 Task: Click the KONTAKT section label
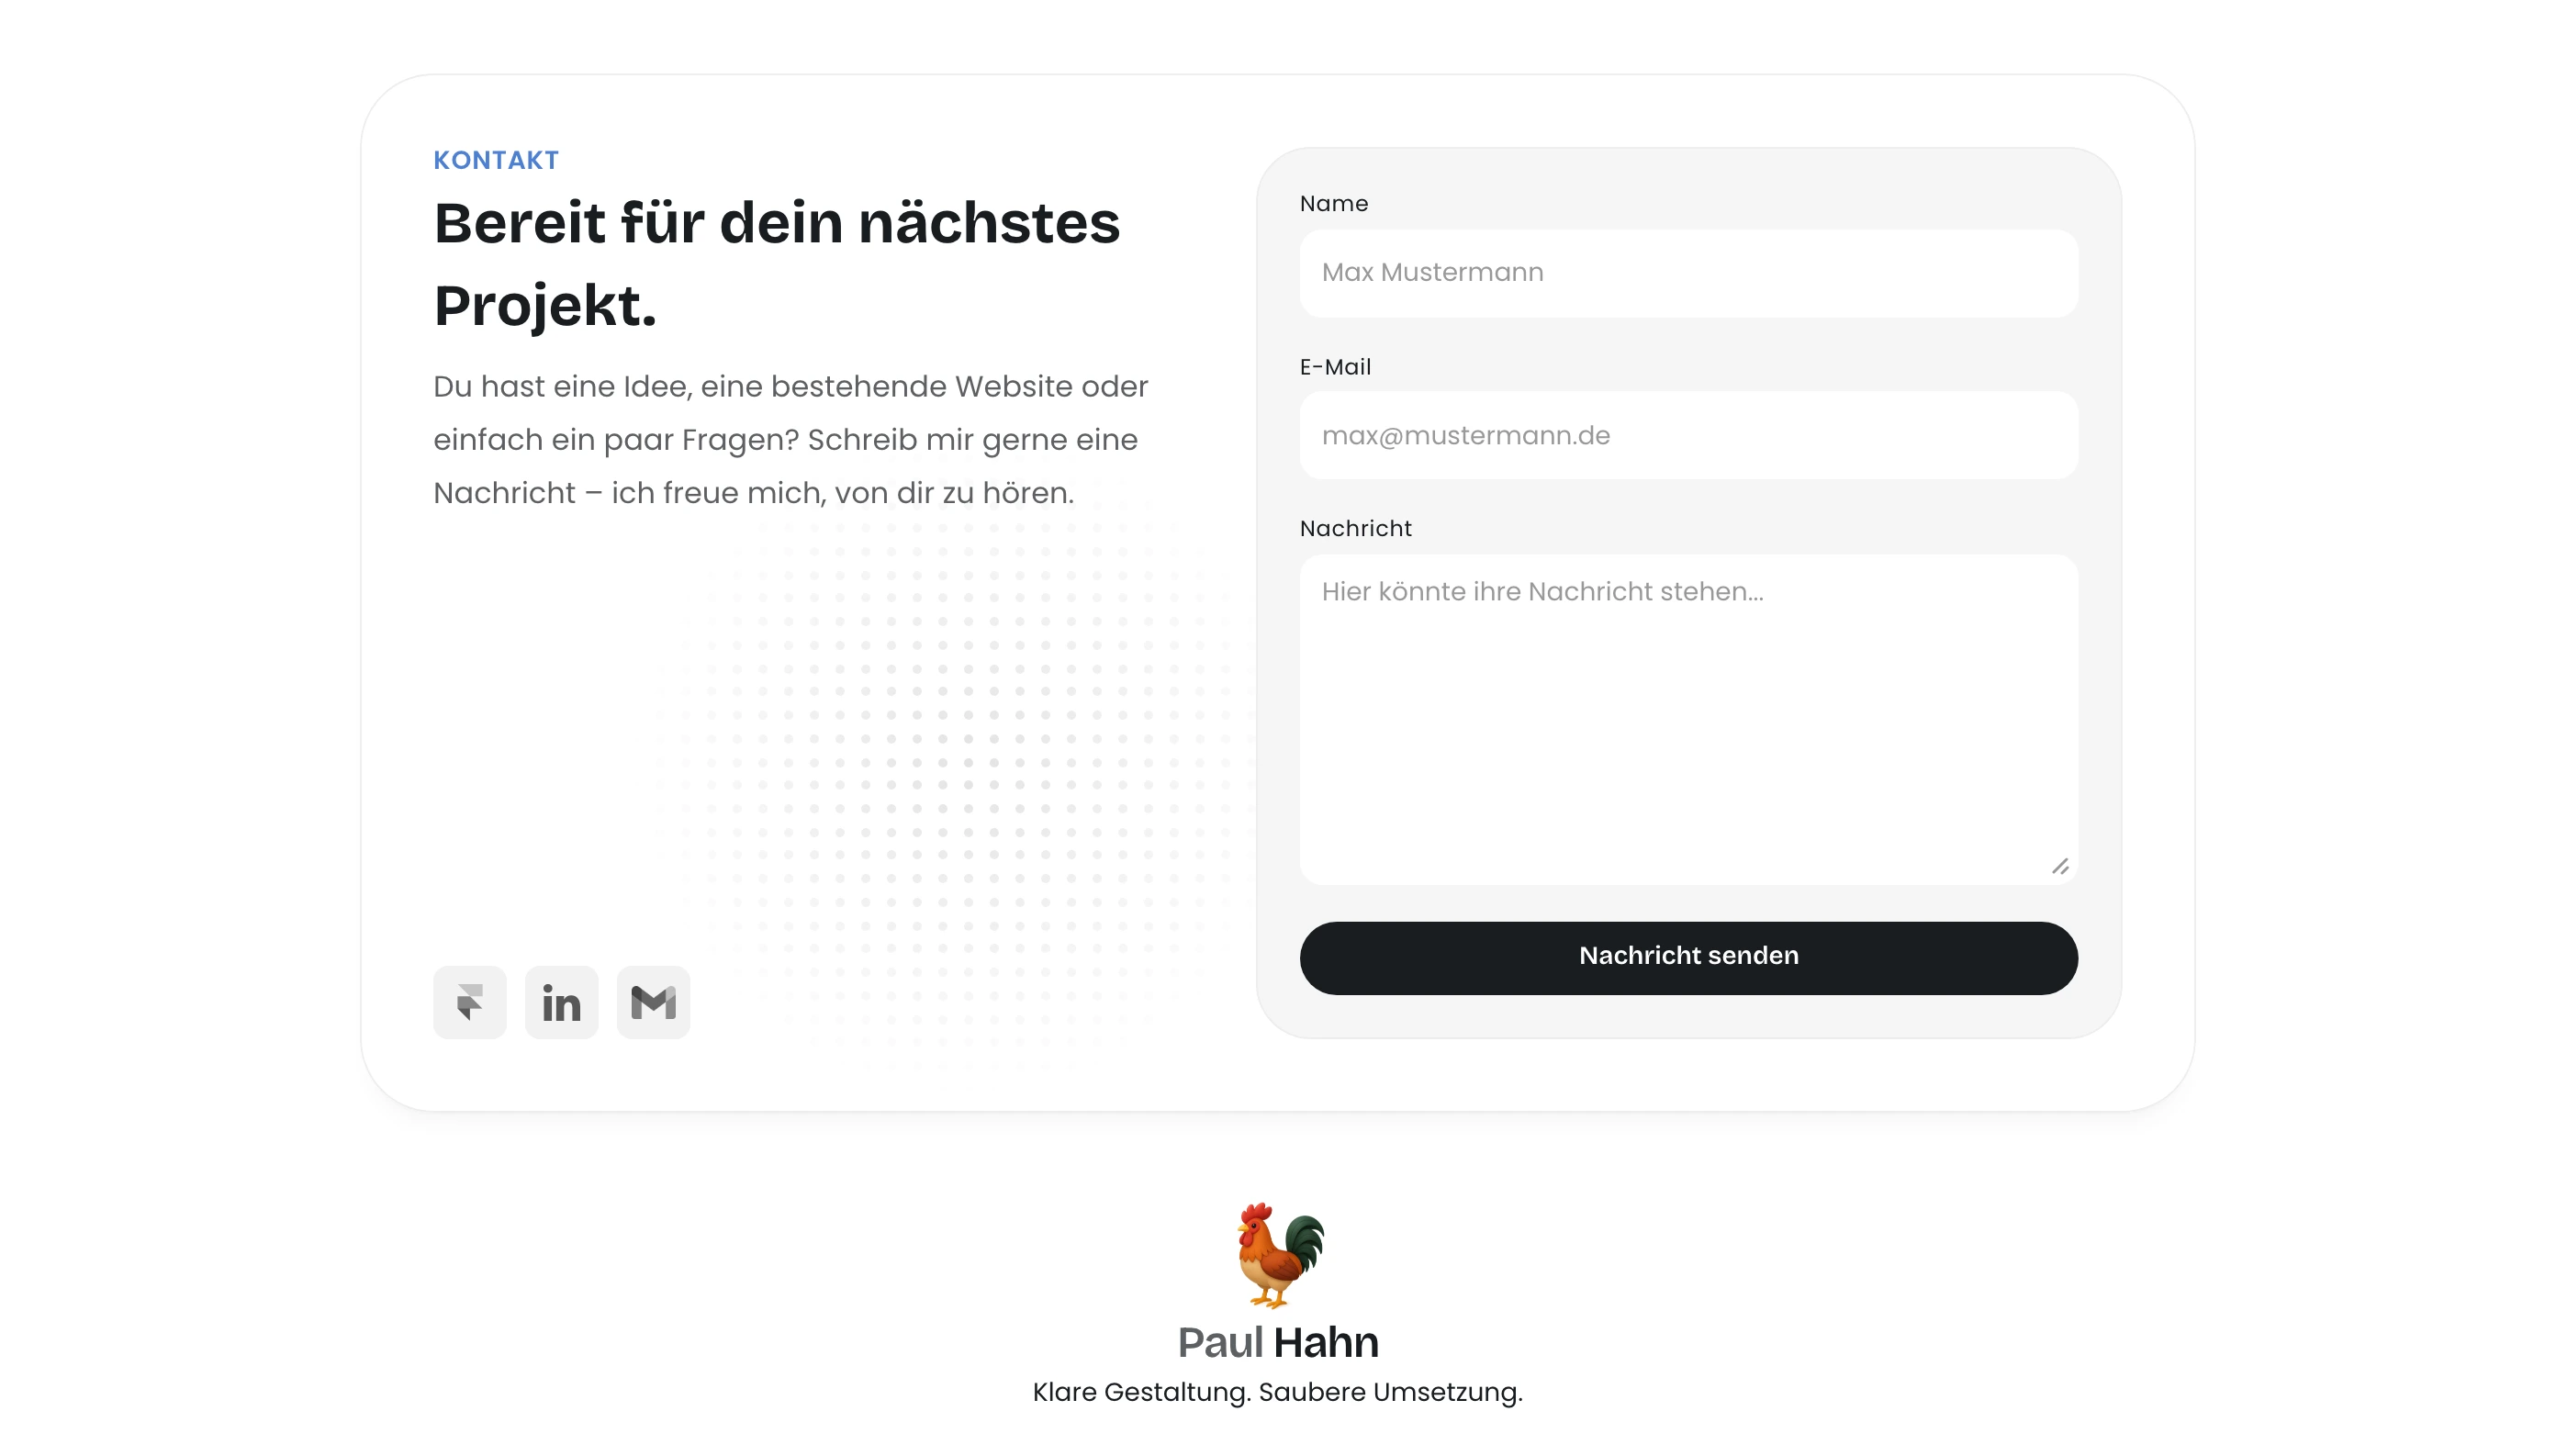(x=496, y=160)
